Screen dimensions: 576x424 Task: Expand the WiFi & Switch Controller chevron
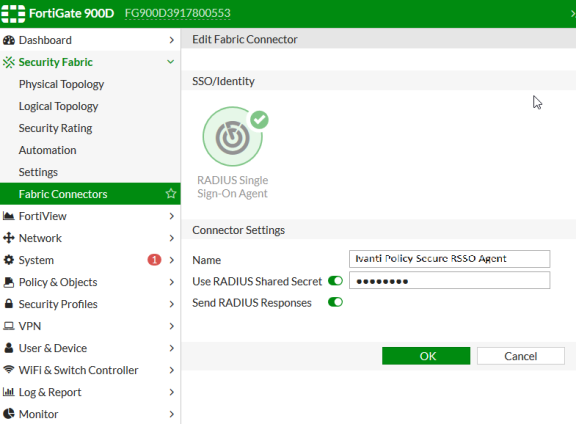pos(171,370)
